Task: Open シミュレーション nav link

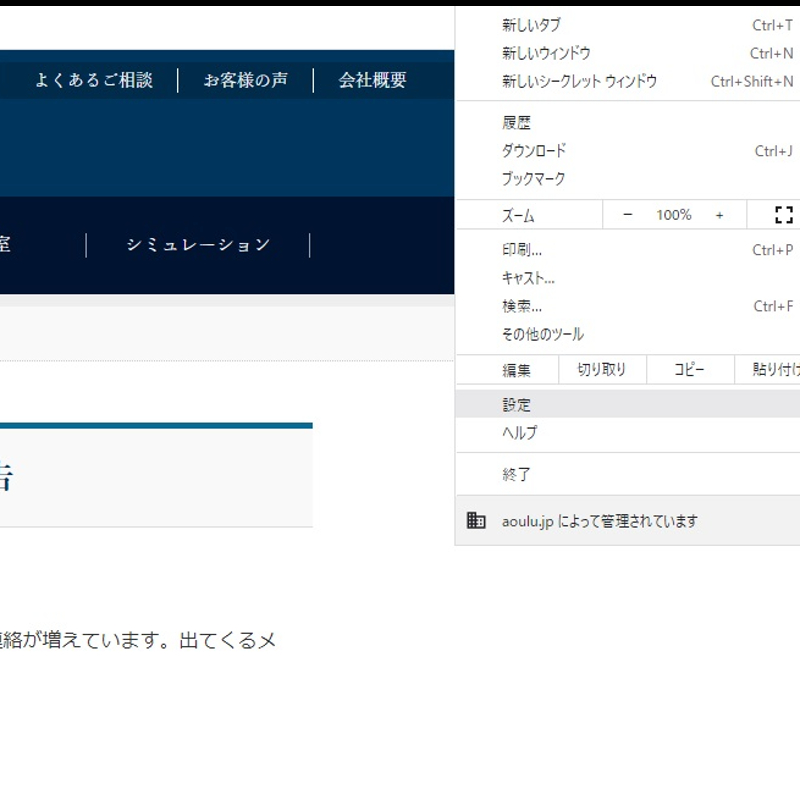Action: pyautogui.click(x=198, y=245)
